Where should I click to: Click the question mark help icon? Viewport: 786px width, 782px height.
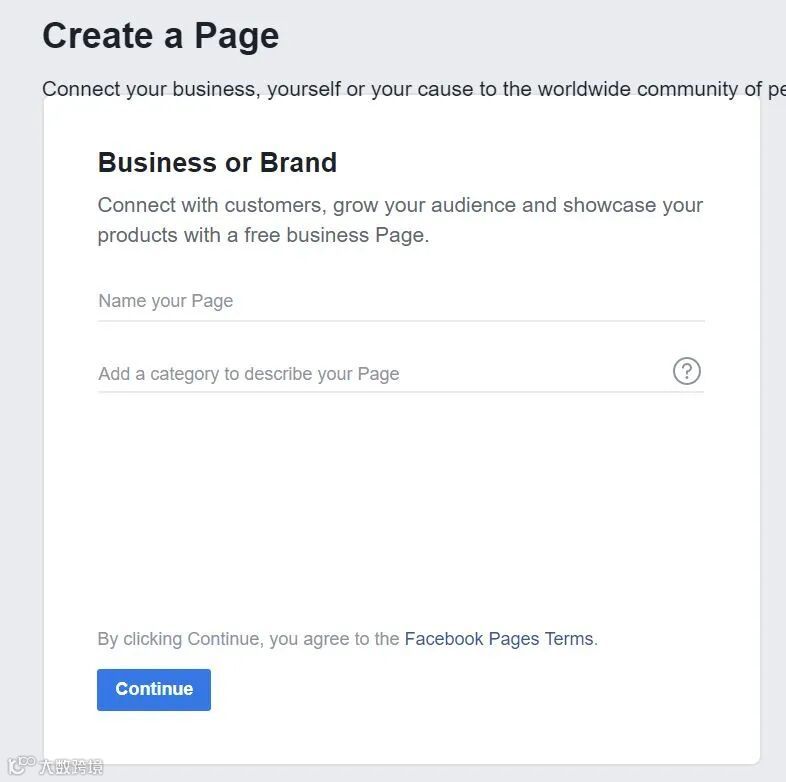click(x=686, y=372)
